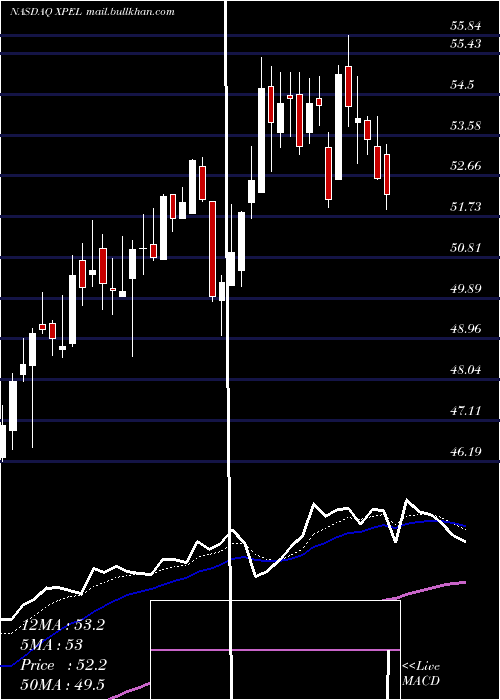
Task: Click the 49.89 price axis label
Action: click(466, 288)
